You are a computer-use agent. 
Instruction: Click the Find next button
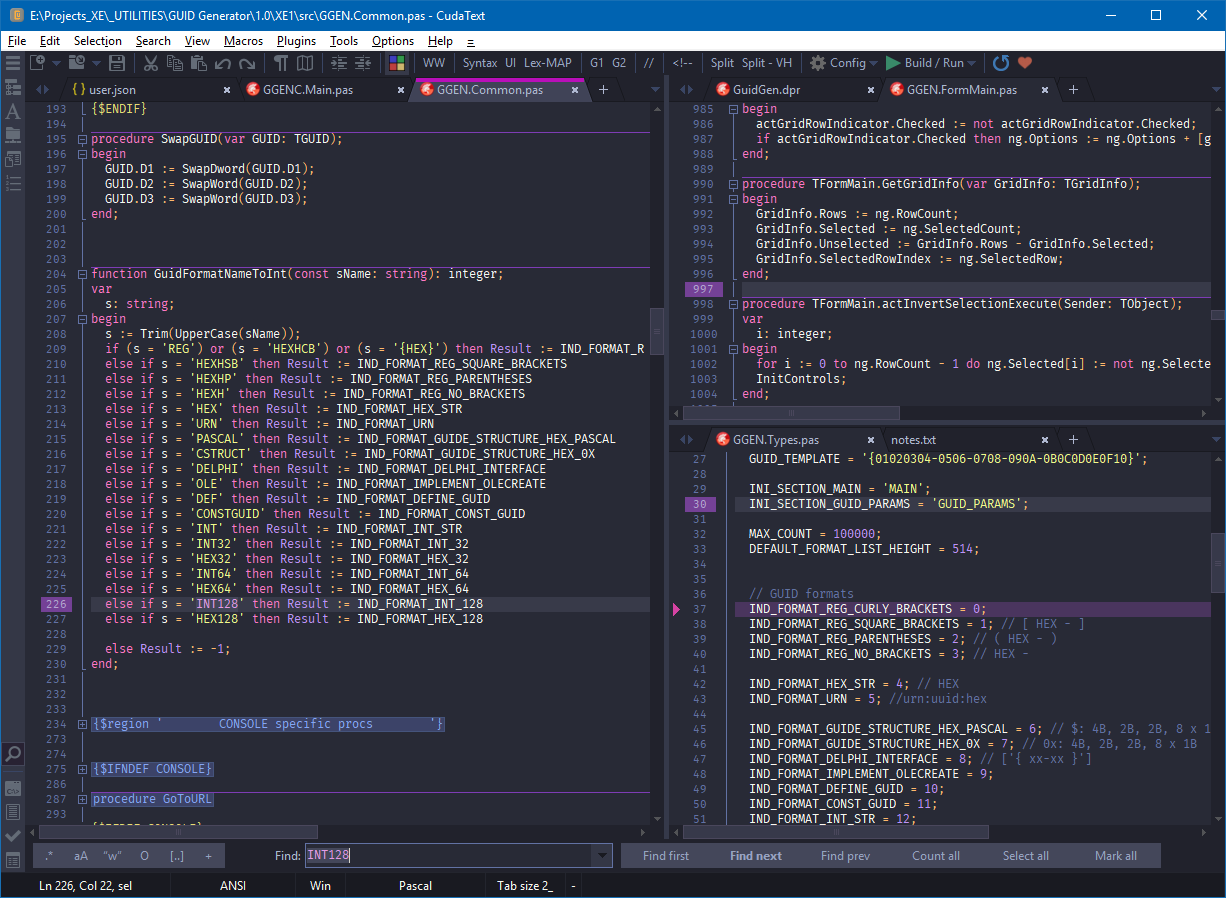click(x=756, y=856)
